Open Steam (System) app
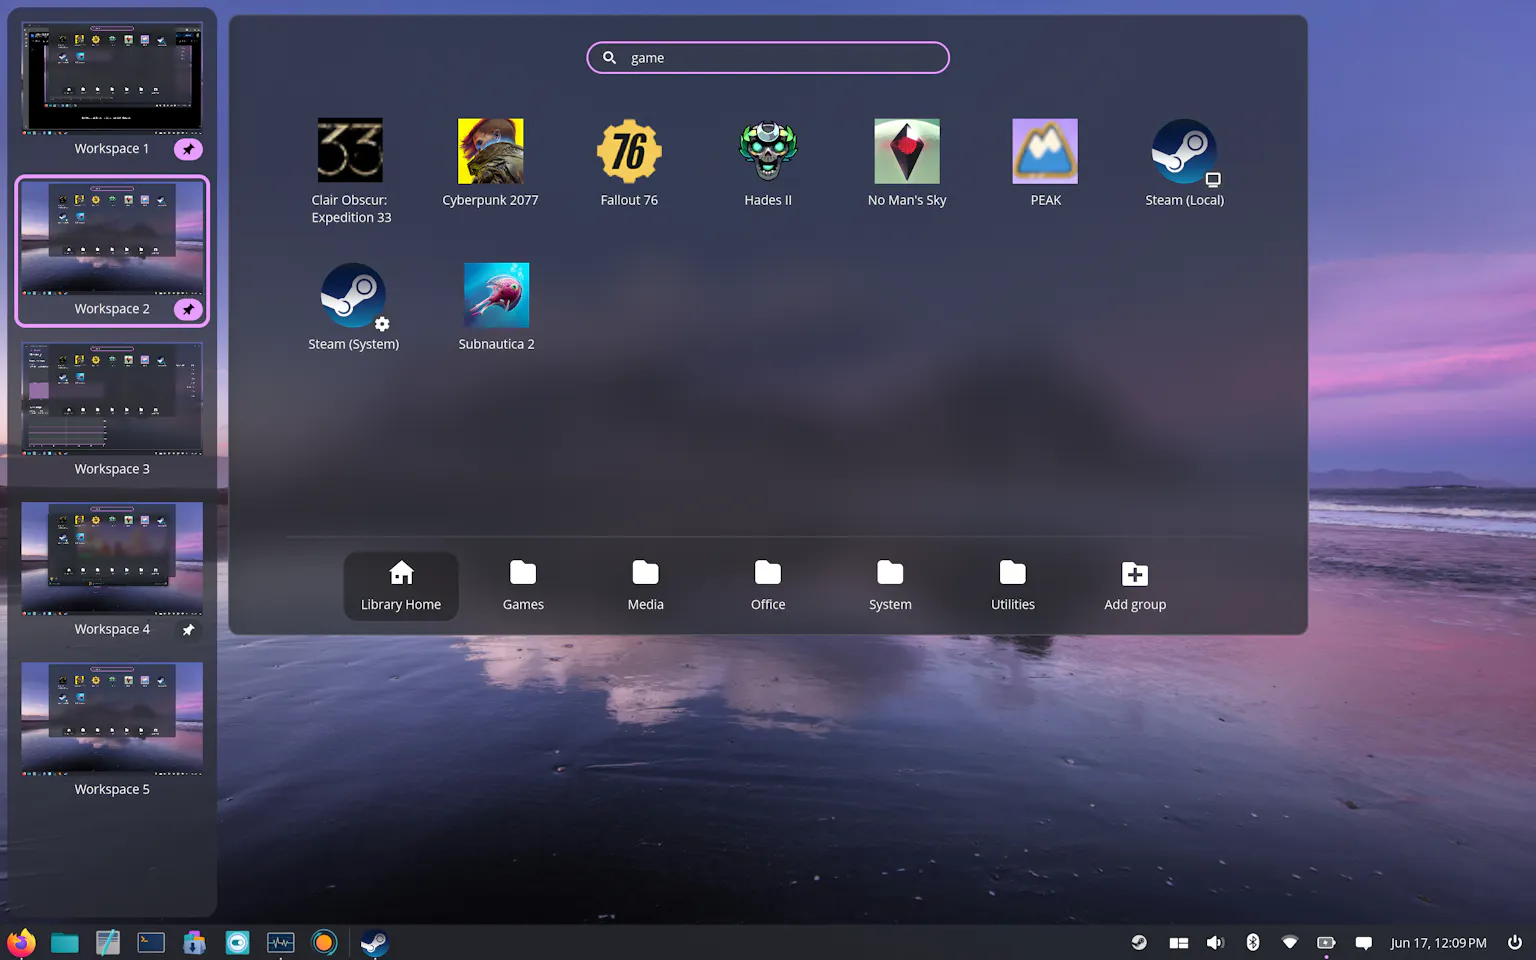 pos(353,307)
